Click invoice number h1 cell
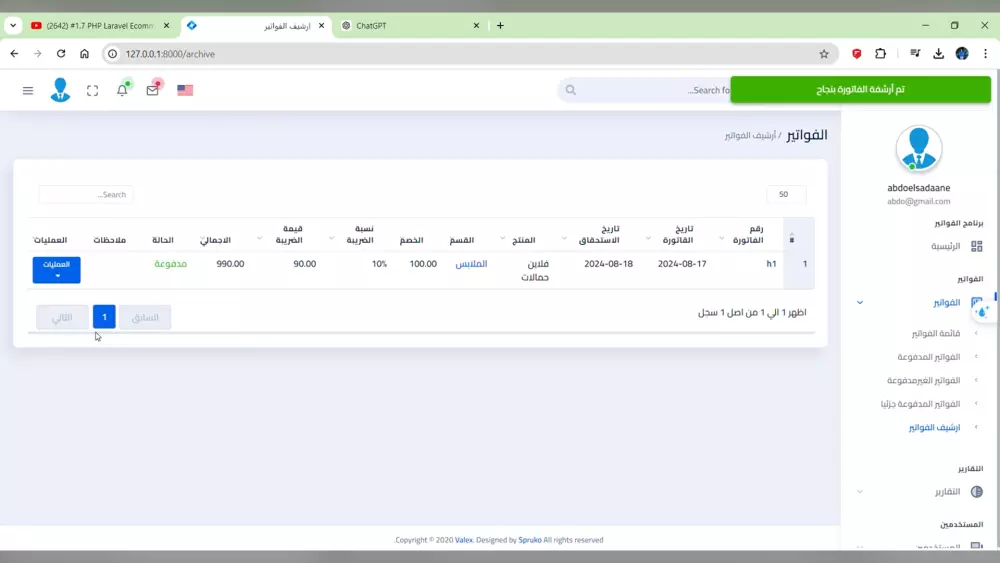Image resolution: width=1000 pixels, height=563 pixels. click(x=771, y=264)
